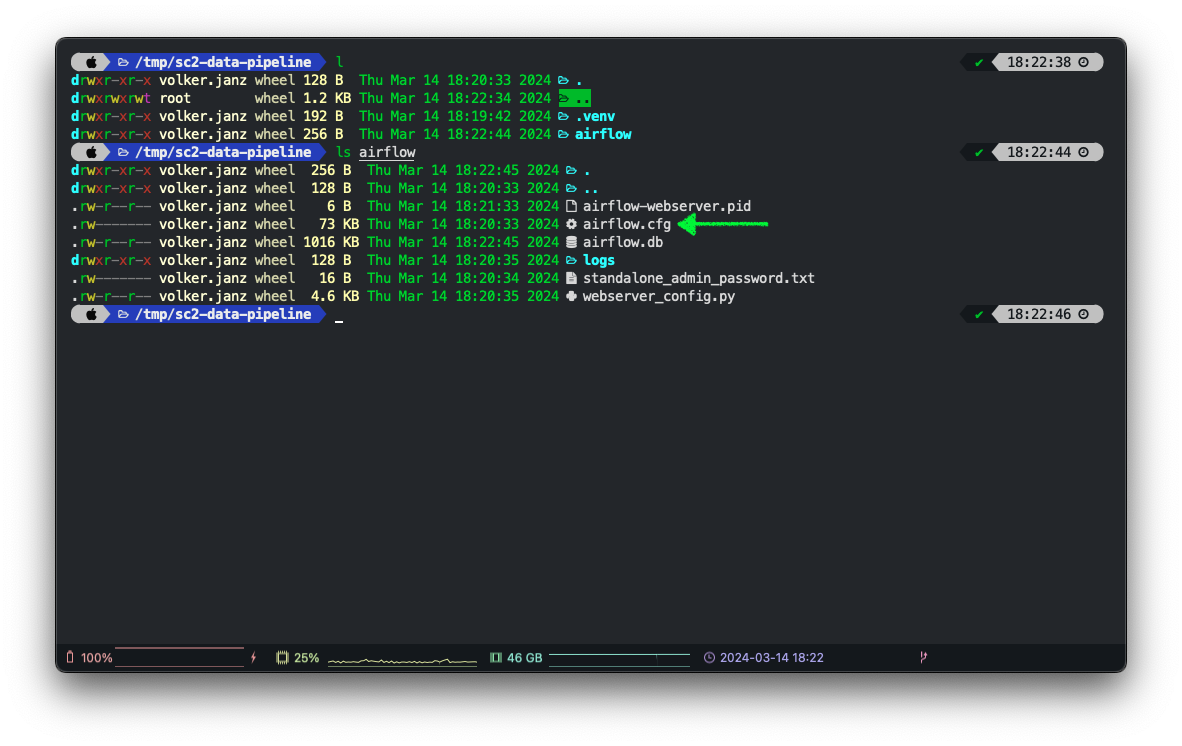Click the underlined airflow argument in the ls command
1182x746 pixels.
pyautogui.click(x=386, y=152)
